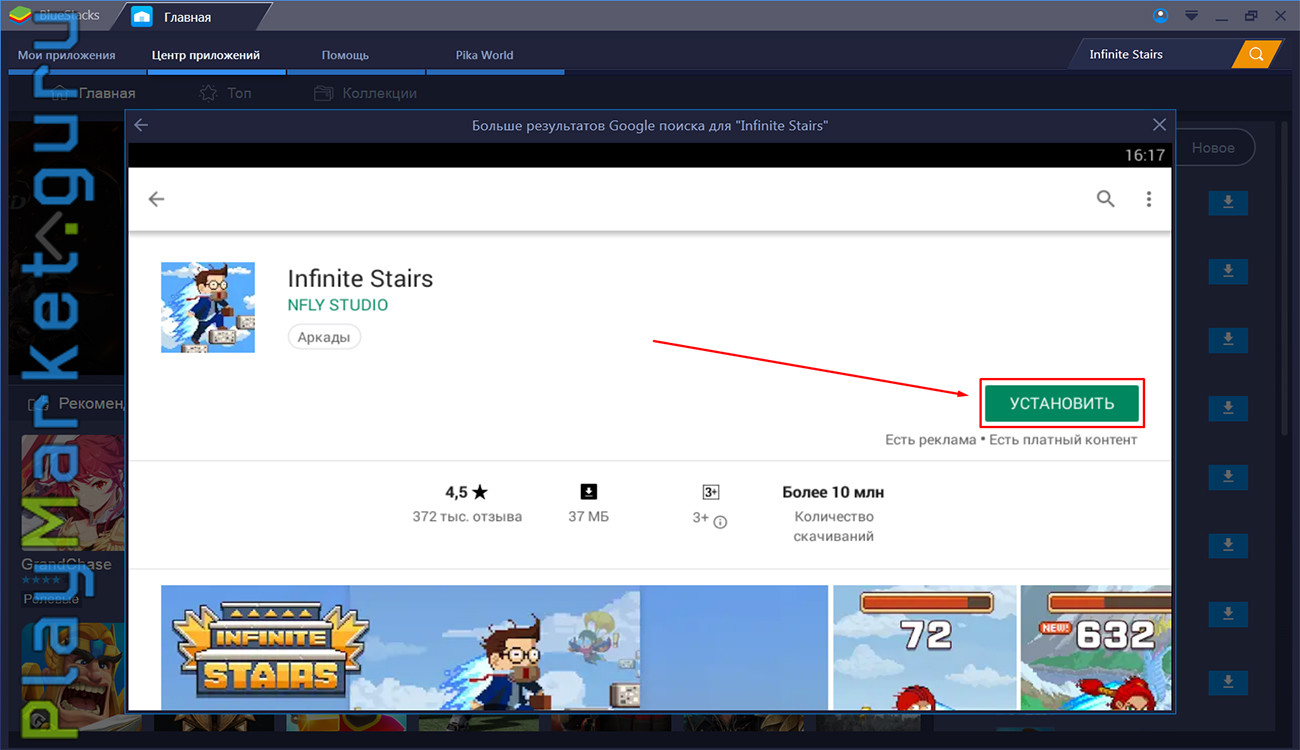Open the three-dot more options menu
The width and height of the screenshot is (1300, 750).
pos(1148,199)
